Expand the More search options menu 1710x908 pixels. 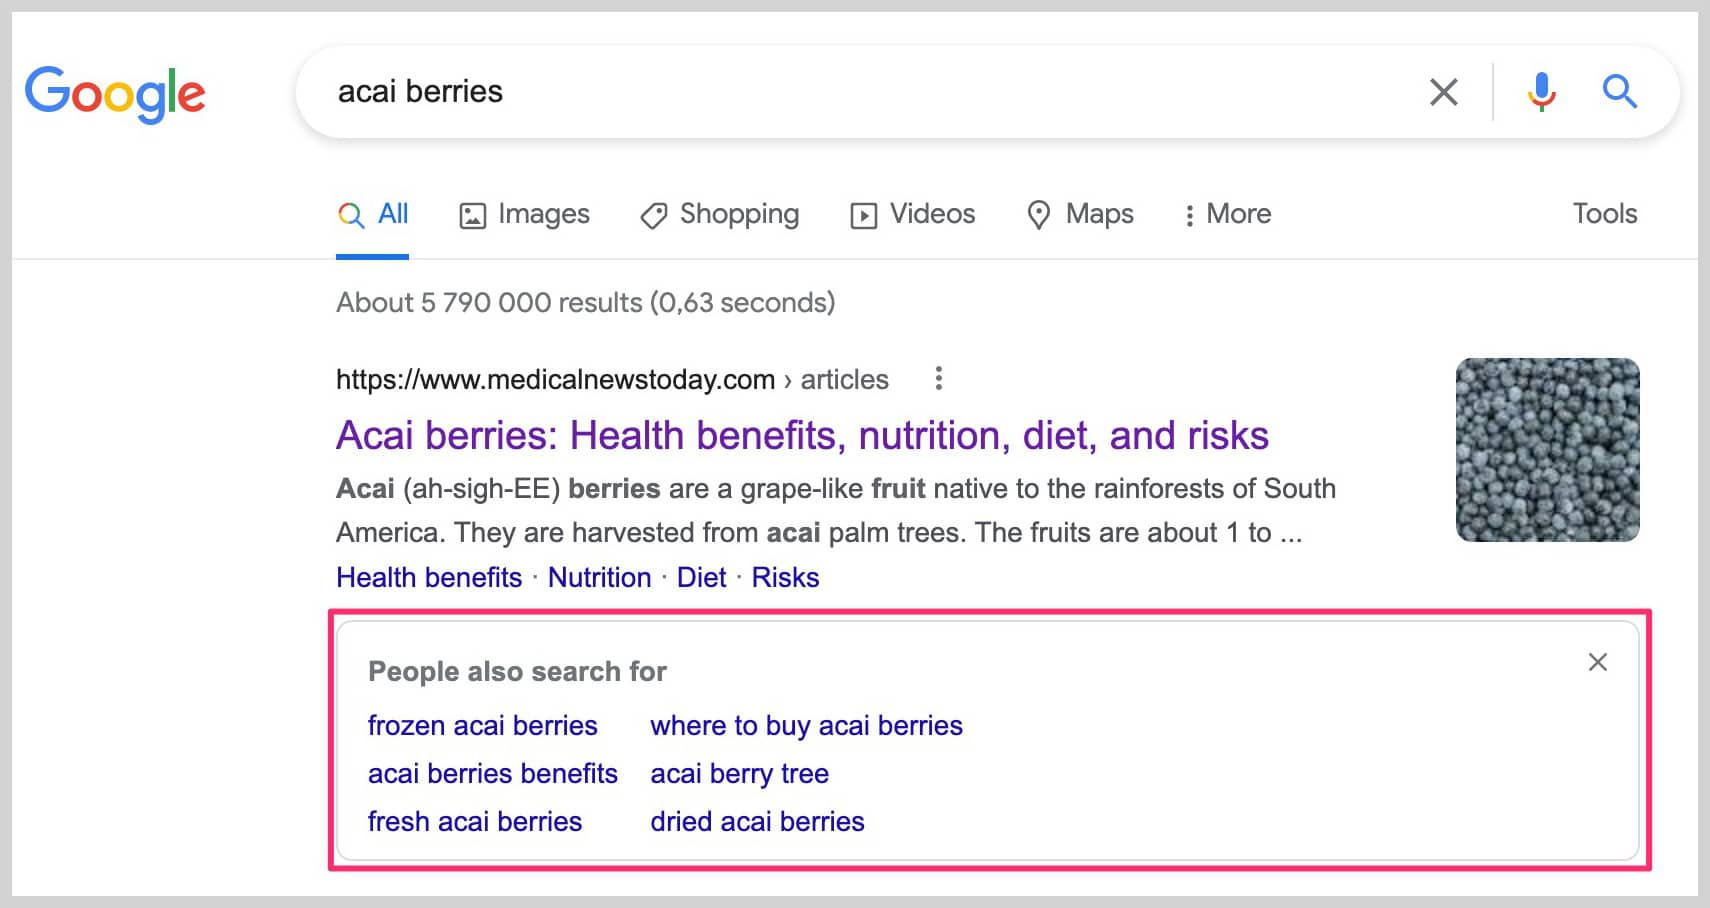coord(1226,214)
